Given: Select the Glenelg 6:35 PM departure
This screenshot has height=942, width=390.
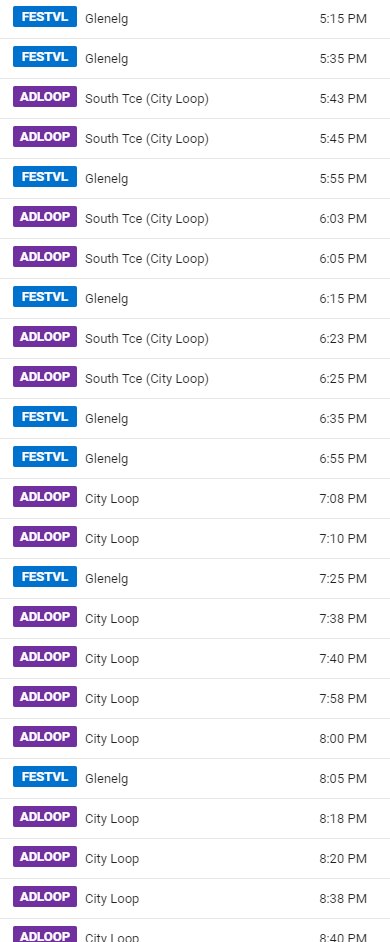Looking at the screenshot, I should pyautogui.click(x=195, y=419).
